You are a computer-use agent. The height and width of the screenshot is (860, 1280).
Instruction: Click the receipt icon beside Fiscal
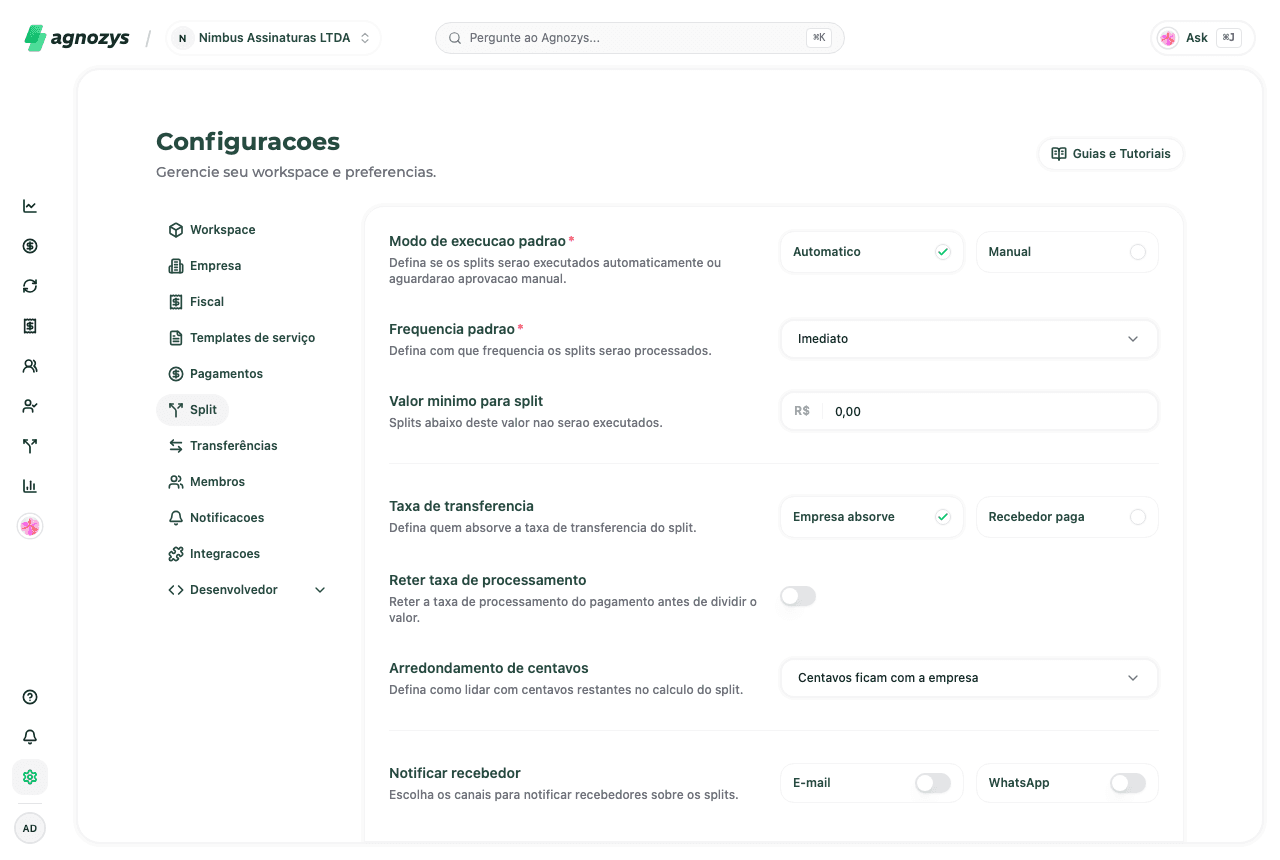point(176,302)
